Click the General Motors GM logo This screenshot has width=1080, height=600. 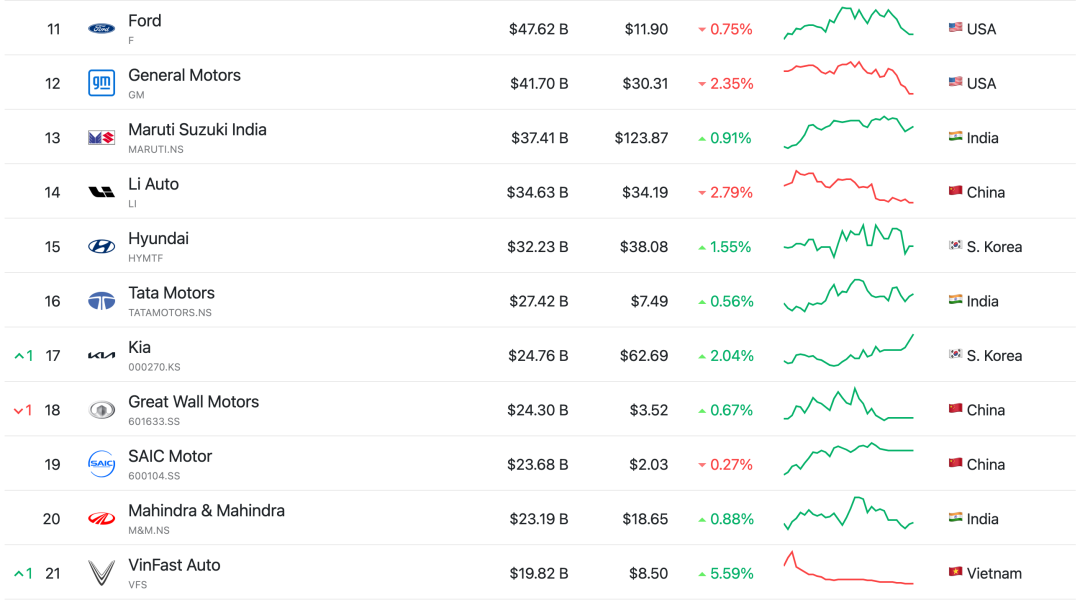click(101, 83)
